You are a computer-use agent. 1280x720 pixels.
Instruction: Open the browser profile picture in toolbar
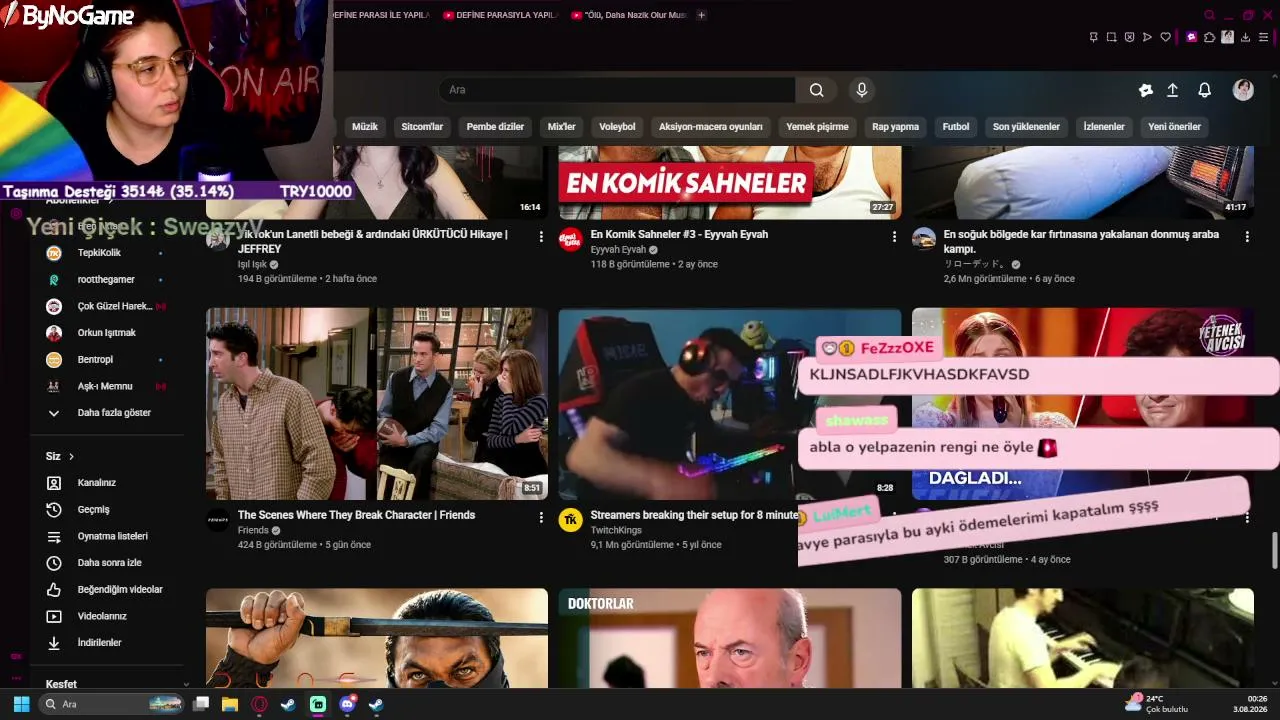point(1228,37)
